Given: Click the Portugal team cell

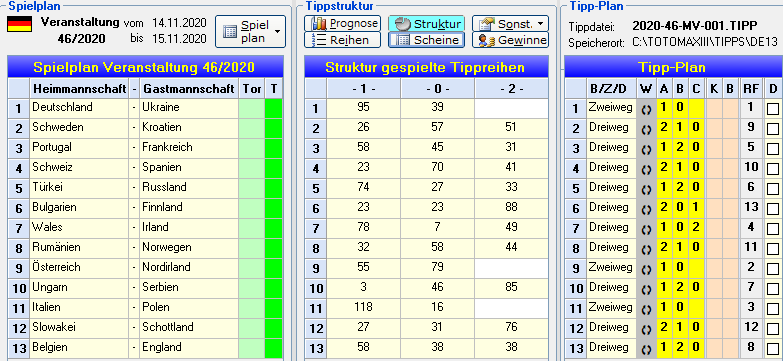Looking at the screenshot, I should [79, 148].
